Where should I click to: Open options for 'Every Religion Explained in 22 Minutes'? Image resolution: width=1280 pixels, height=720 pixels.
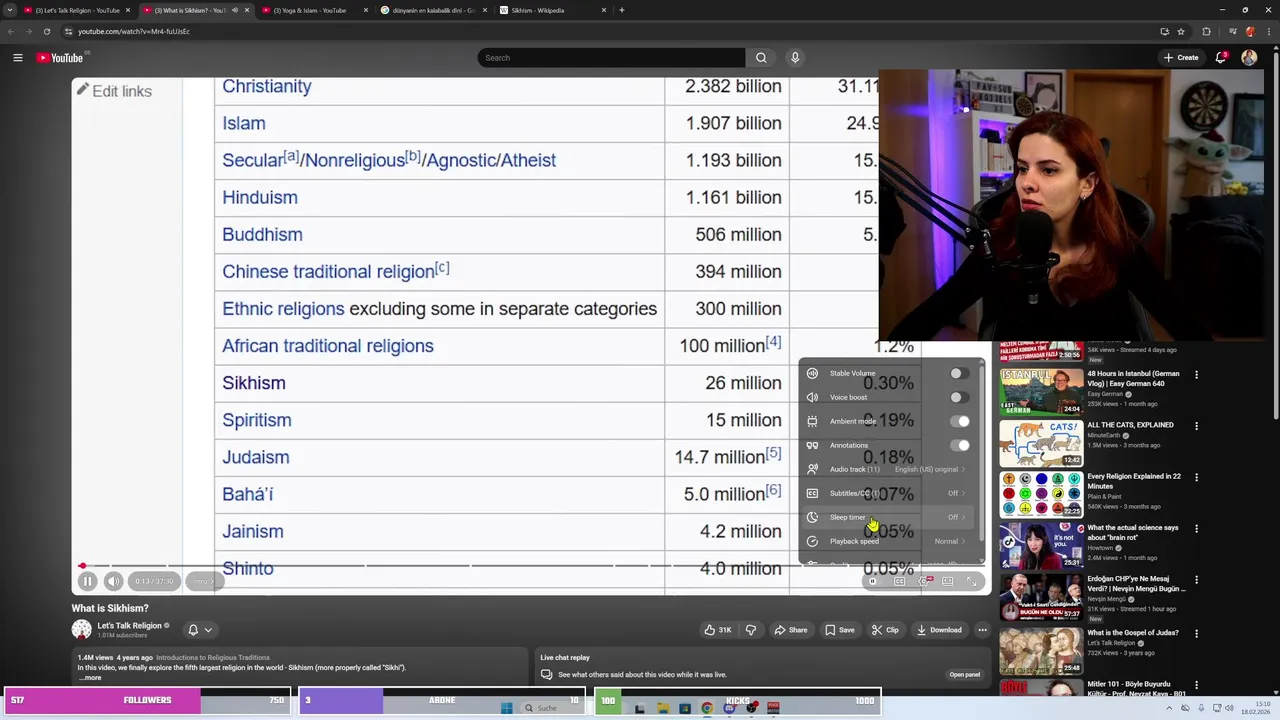[x=1196, y=478]
